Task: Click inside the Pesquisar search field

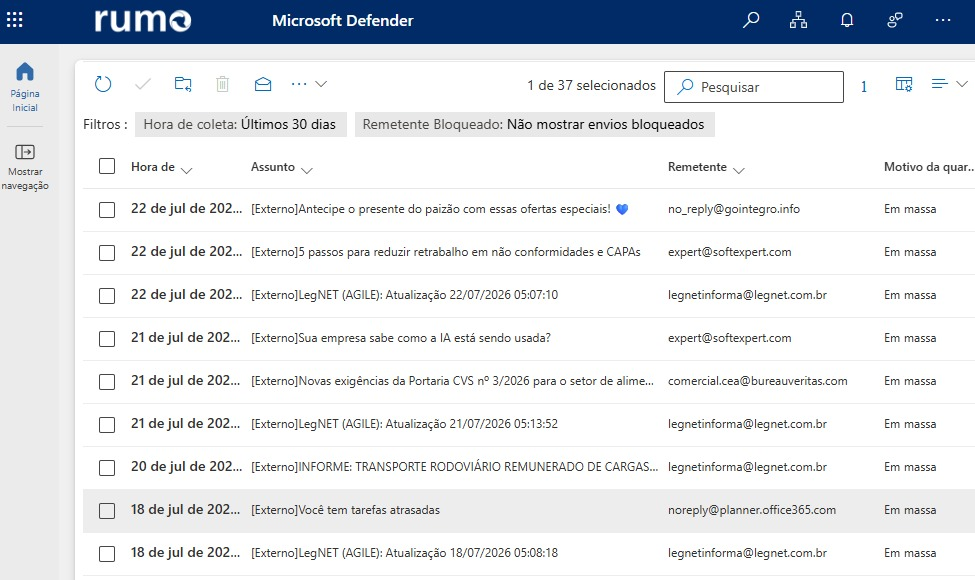Action: [754, 86]
